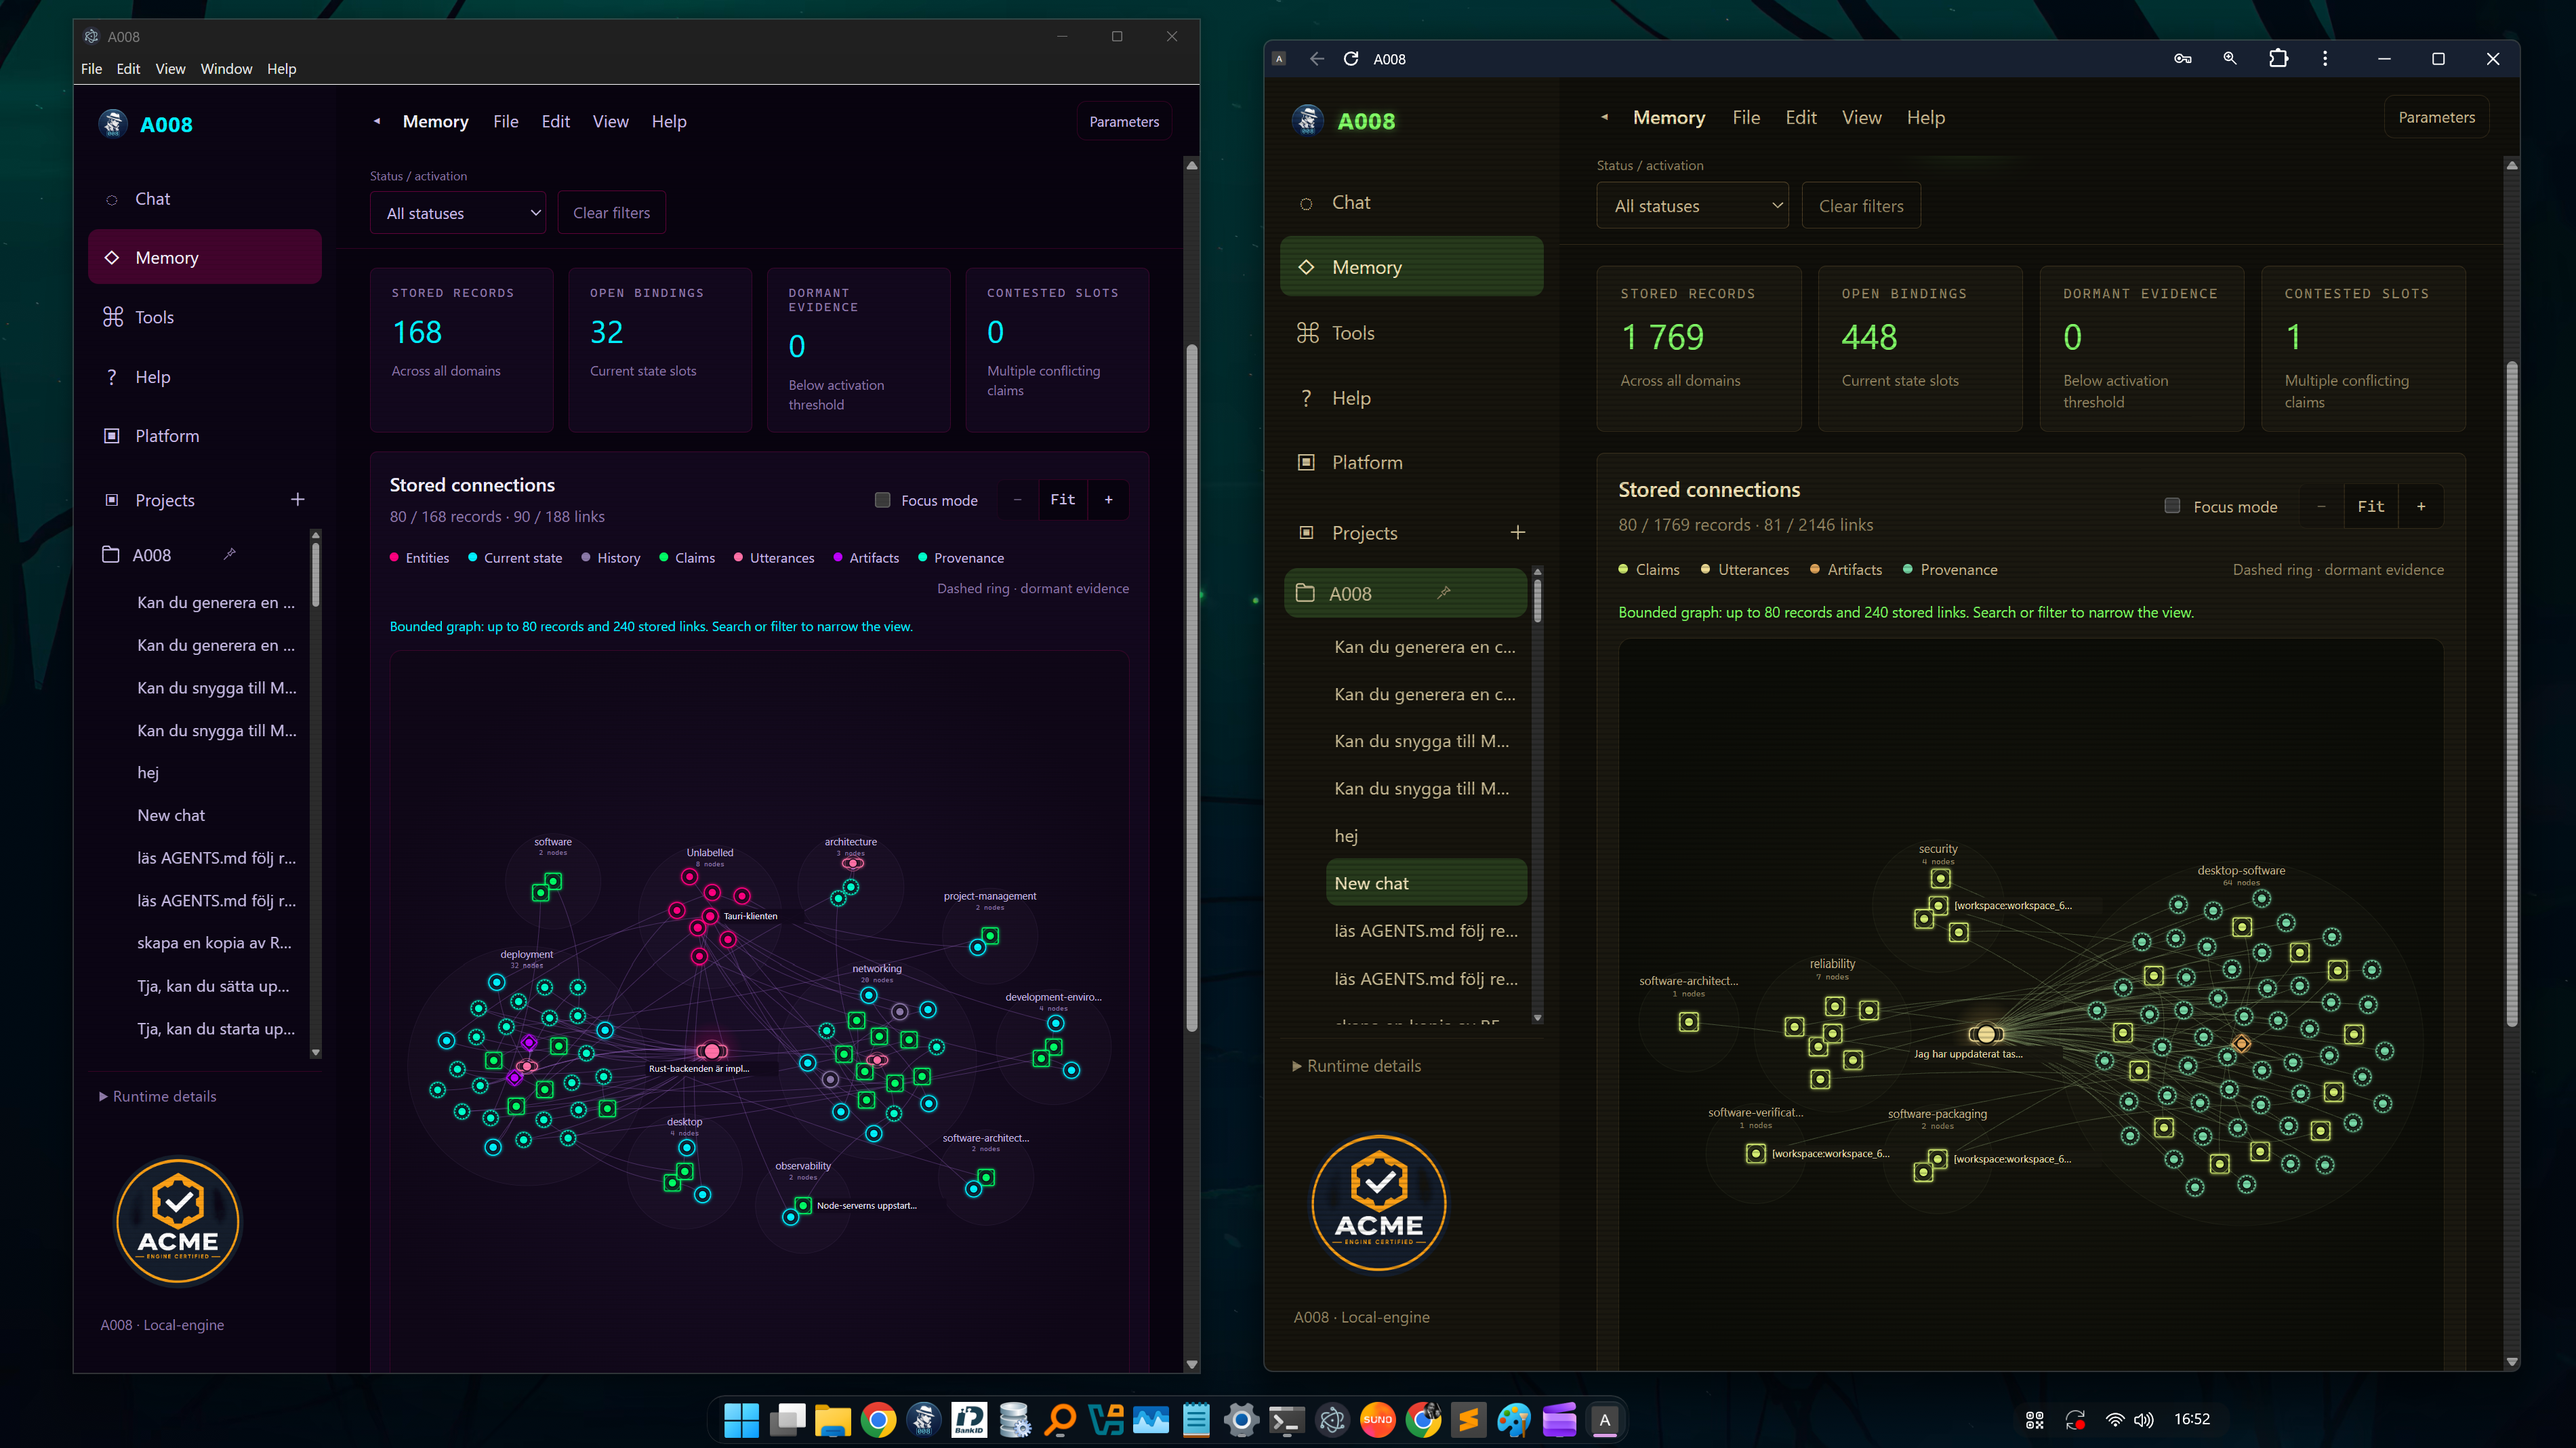Open the three-dot menu in right window title bar
The width and height of the screenshot is (2576, 1448).
tap(2325, 59)
